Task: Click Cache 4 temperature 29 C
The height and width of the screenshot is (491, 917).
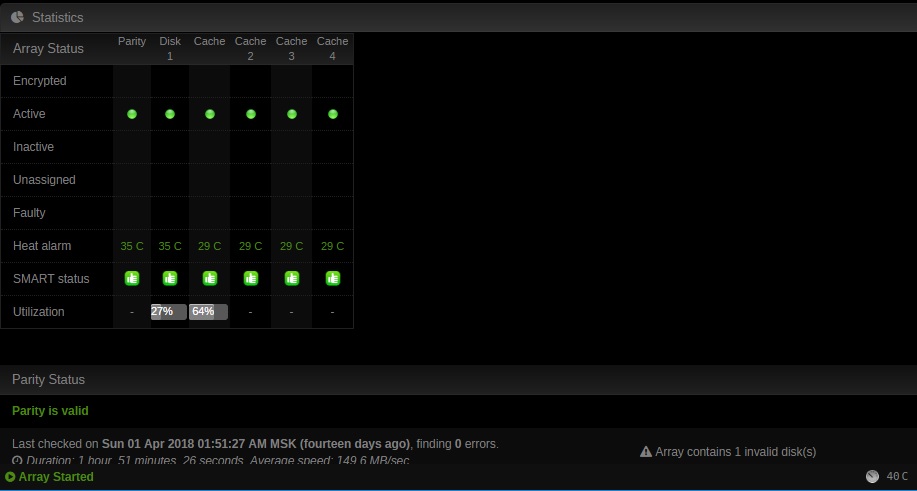Action: (x=332, y=247)
